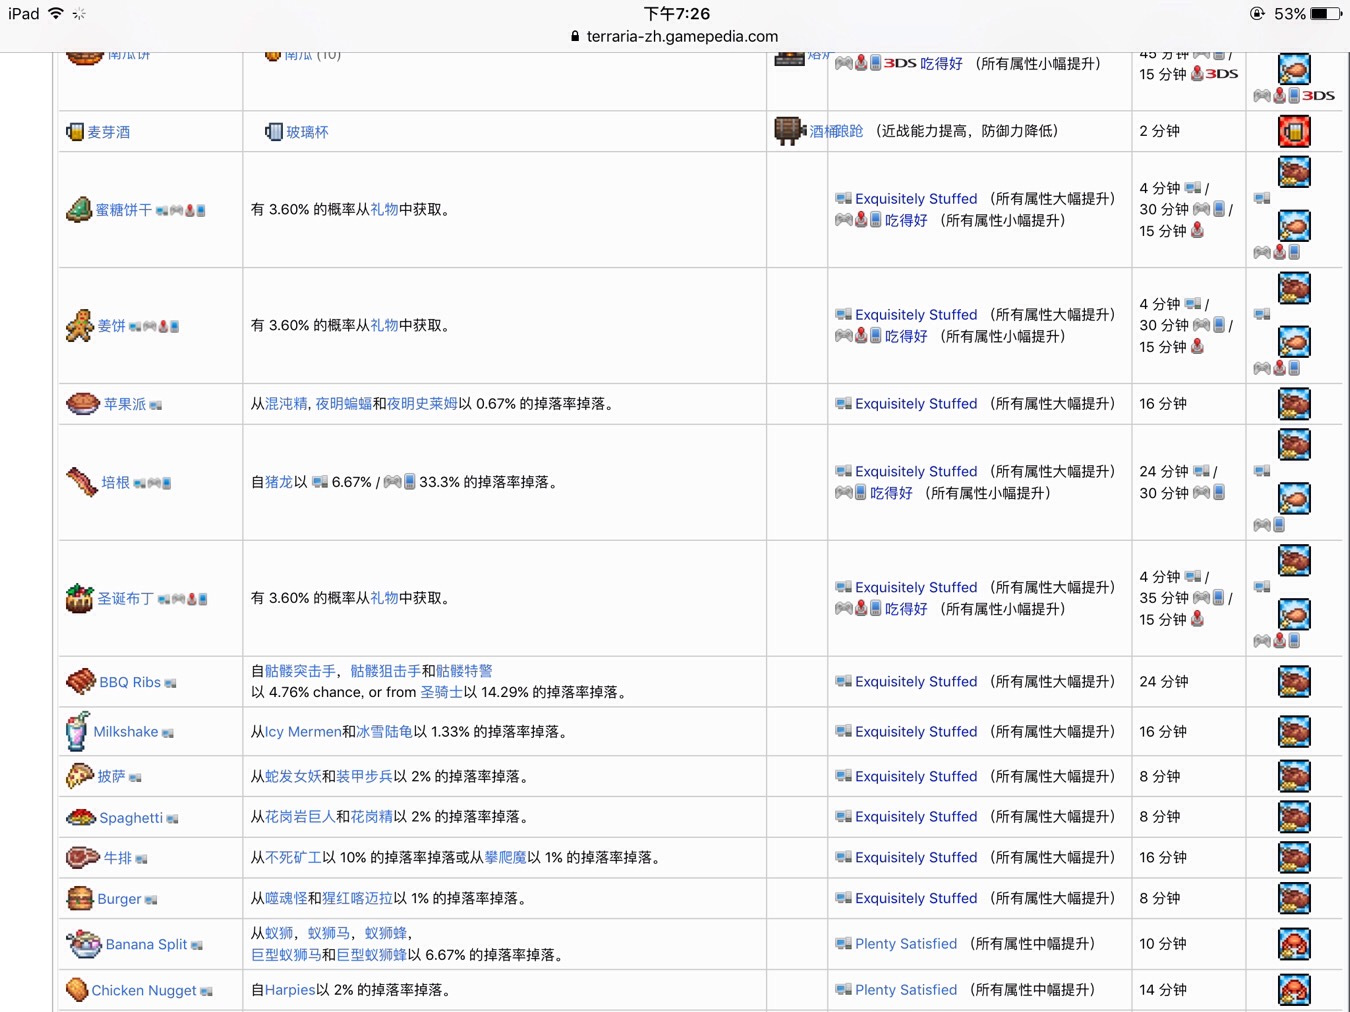1350x1012 pixels.
Task: Open the 玻璃杯 ingredient link
Action: tap(308, 132)
